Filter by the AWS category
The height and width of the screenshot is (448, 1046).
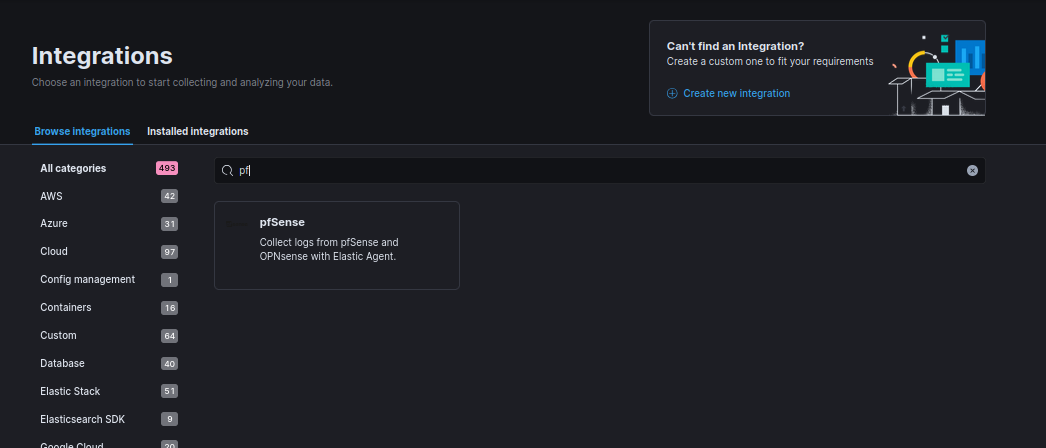click(51, 196)
